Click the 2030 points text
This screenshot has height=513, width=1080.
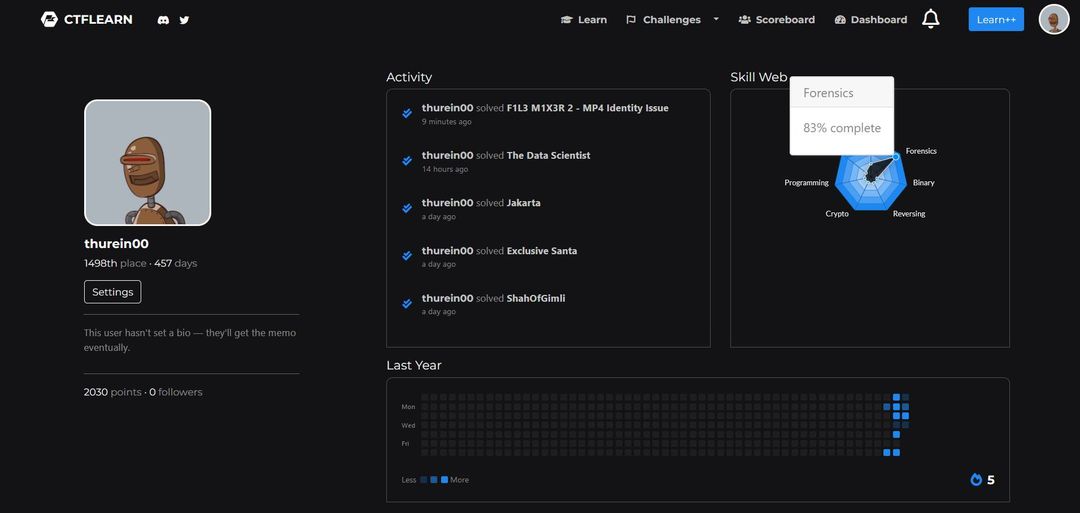tap(112, 392)
